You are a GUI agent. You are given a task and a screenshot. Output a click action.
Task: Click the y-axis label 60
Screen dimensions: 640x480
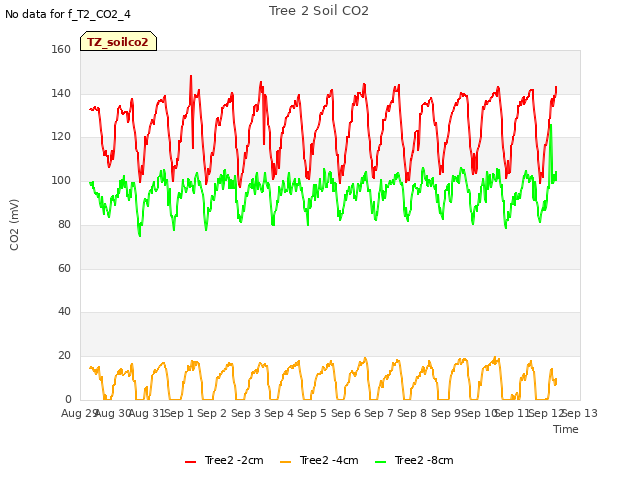tap(64, 269)
